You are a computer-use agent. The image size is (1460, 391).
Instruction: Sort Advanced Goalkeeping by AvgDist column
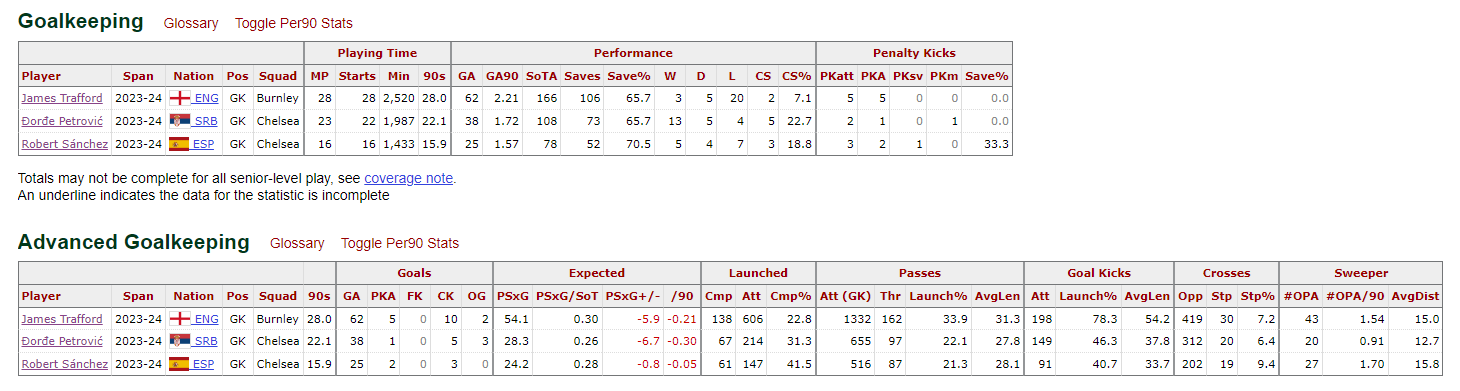pos(1415,296)
